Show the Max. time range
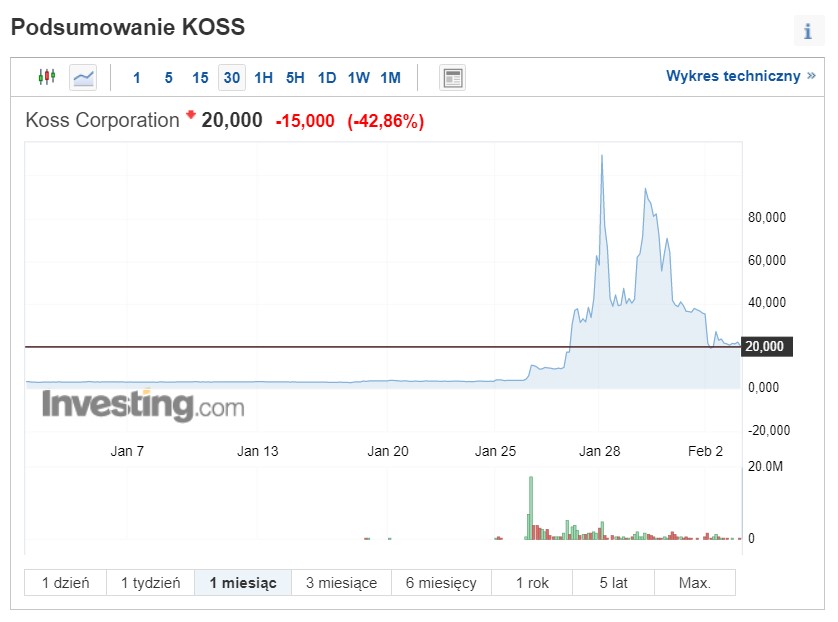838x622 pixels. [695, 582]
